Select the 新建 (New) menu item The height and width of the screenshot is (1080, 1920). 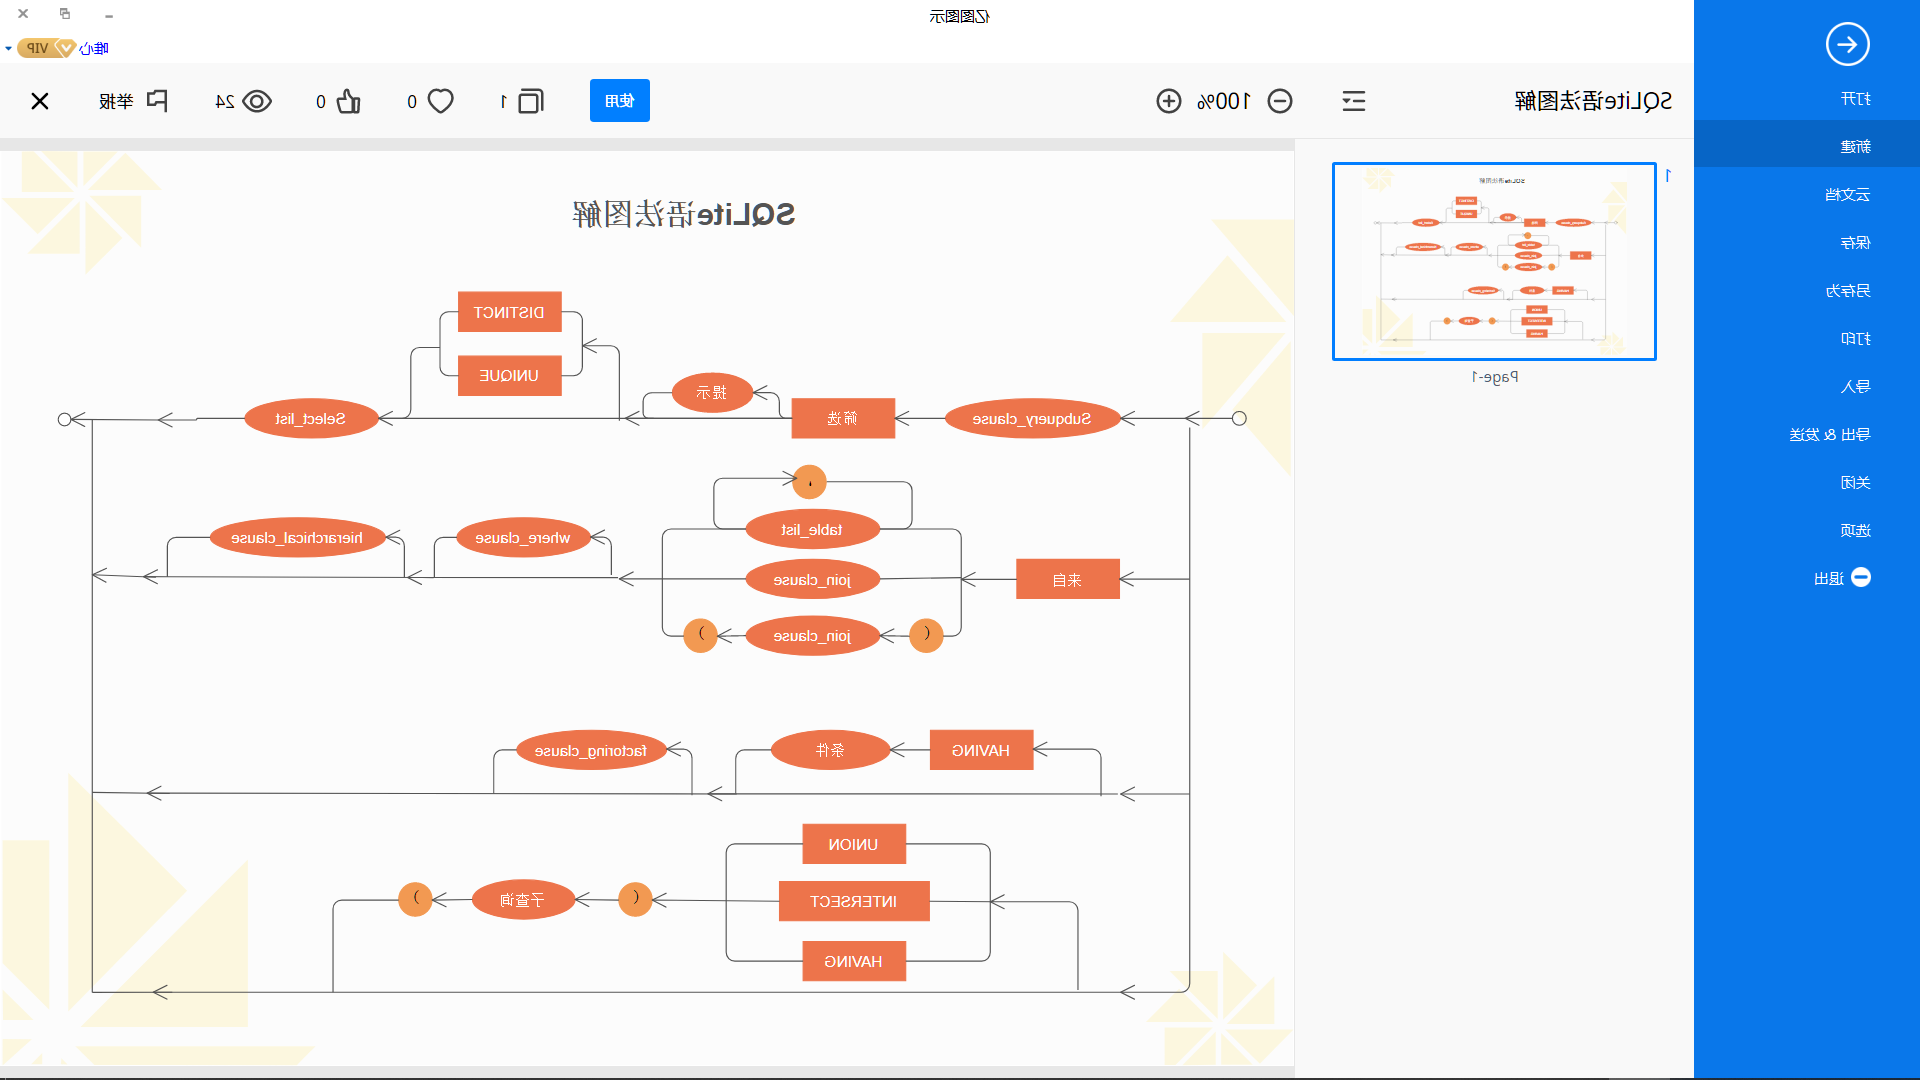[1855, 146]
